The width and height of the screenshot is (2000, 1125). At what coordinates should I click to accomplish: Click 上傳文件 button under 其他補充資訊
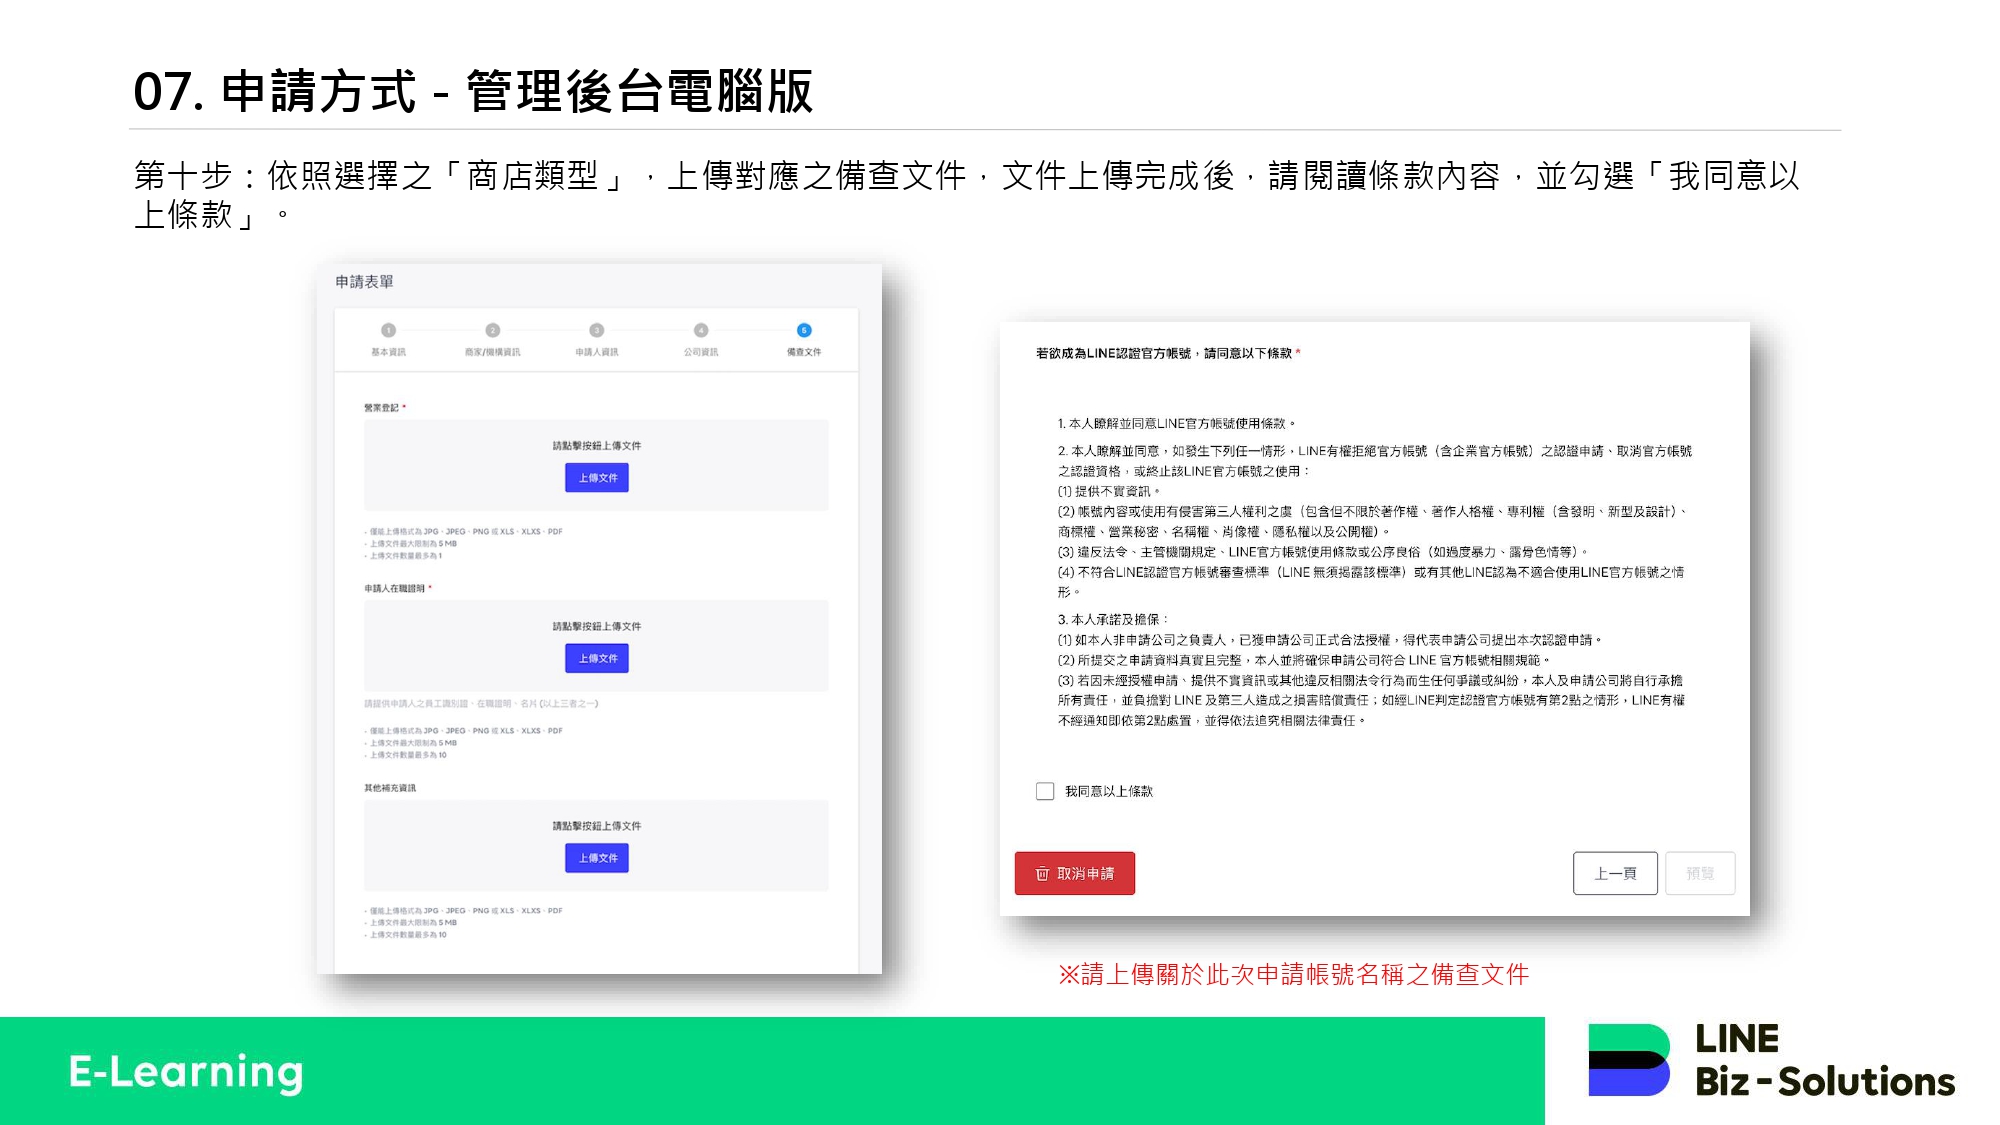[597, 858]
